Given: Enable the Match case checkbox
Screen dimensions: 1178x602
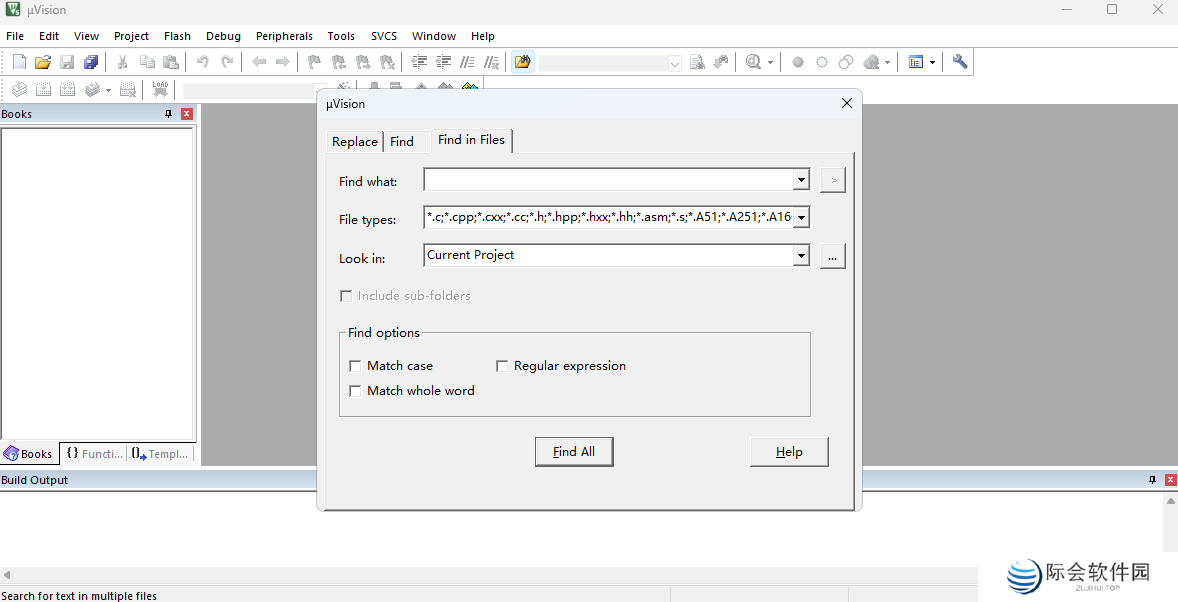Looking at the screenshot, I should 355,366.
